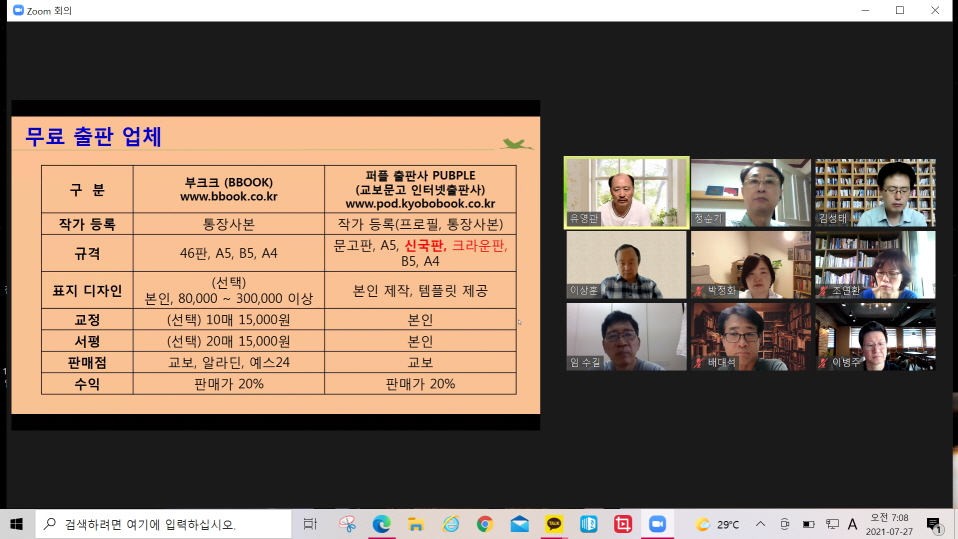Image resolution: width=958 pixels, height=539 pixels.
Task: Click the red 신국판 text
Action: click(x=425, y=246)
